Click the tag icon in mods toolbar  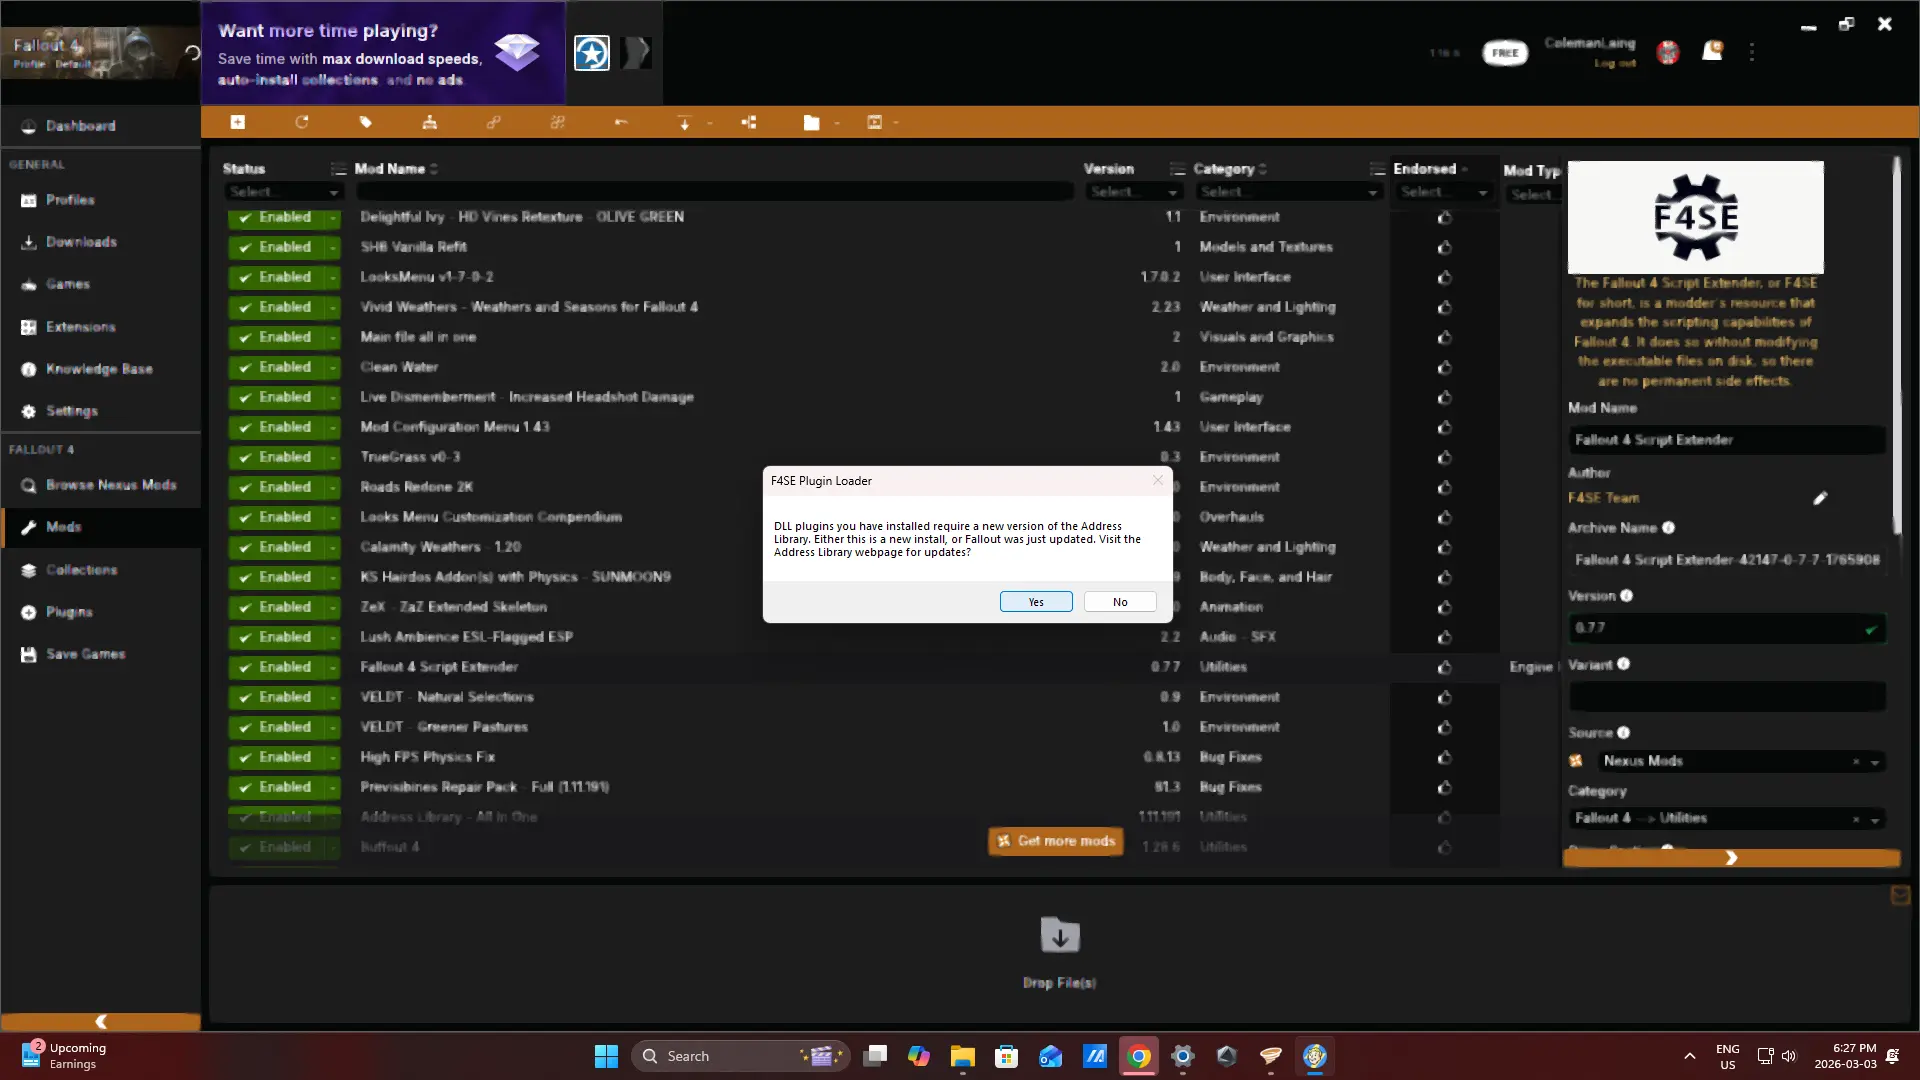click(x=366, y=122)
